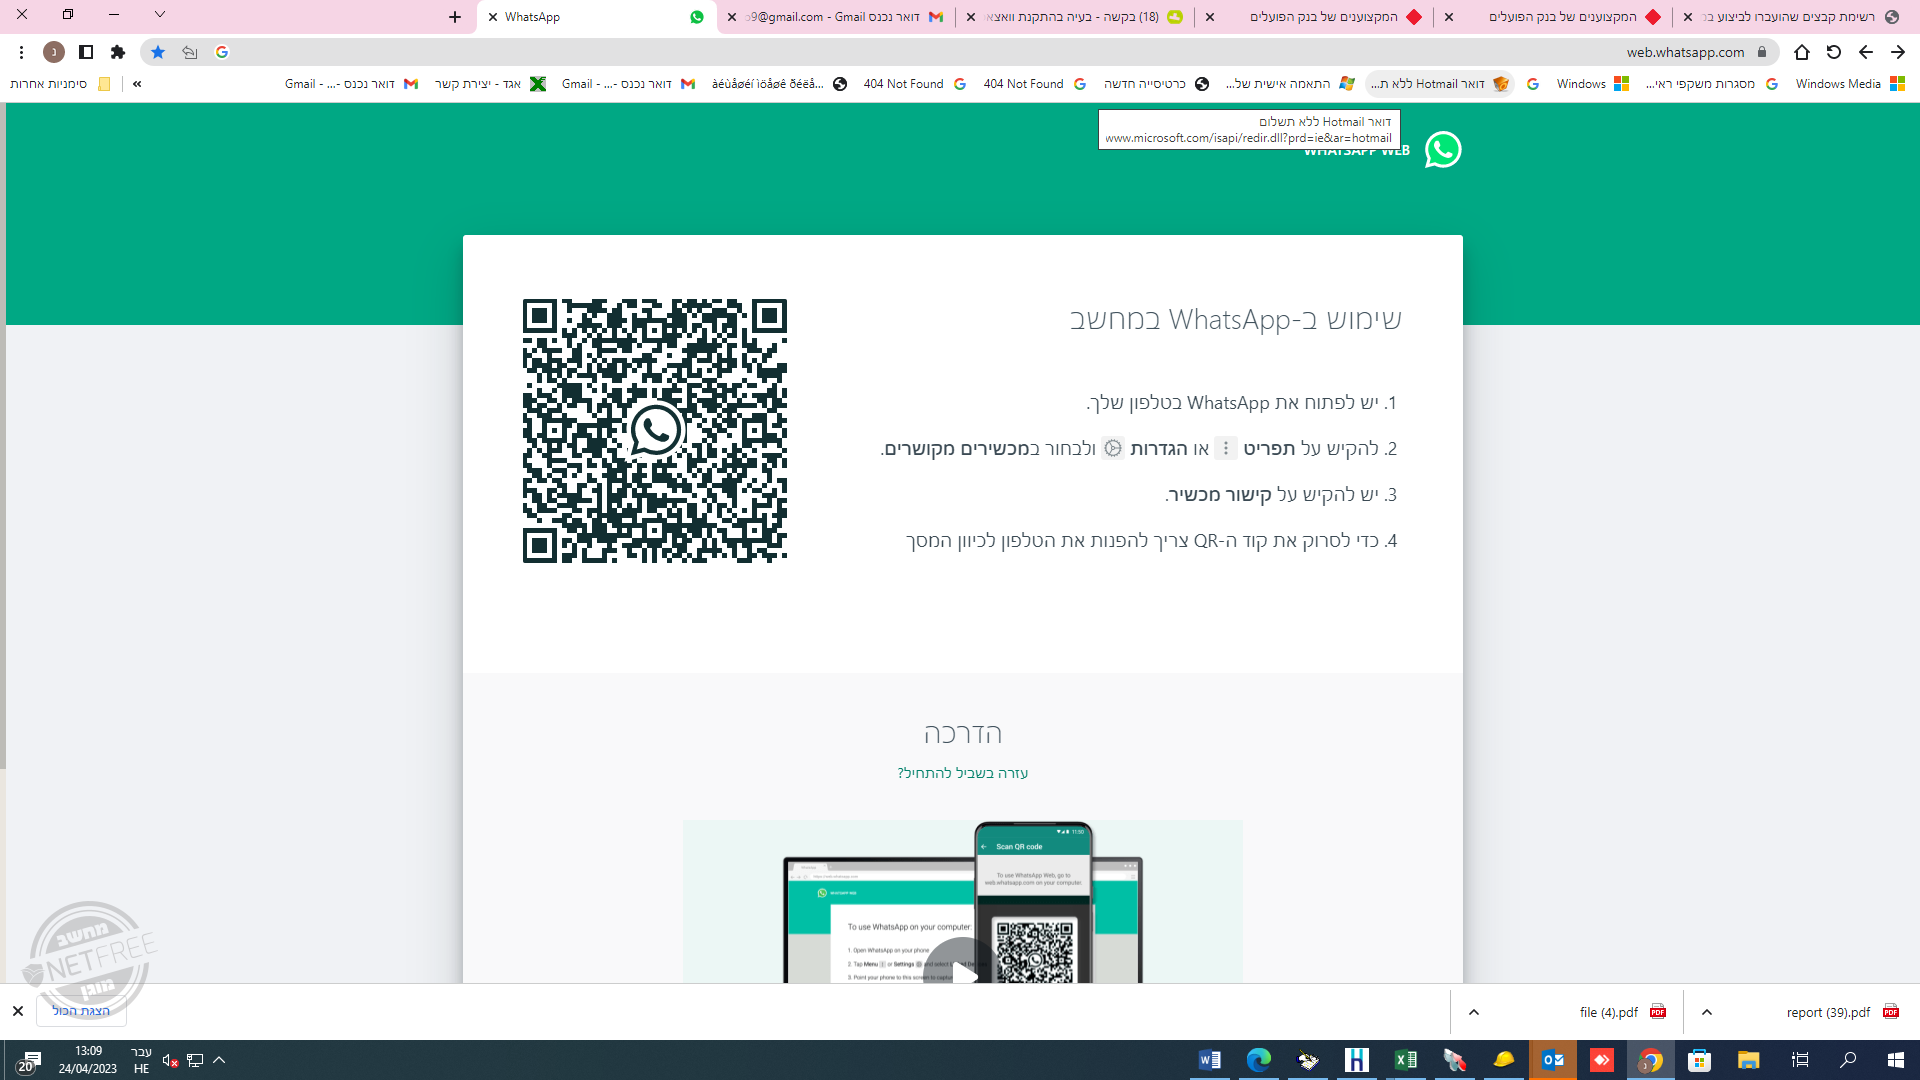Toggle the bookmark star for this page

(158, 52)
